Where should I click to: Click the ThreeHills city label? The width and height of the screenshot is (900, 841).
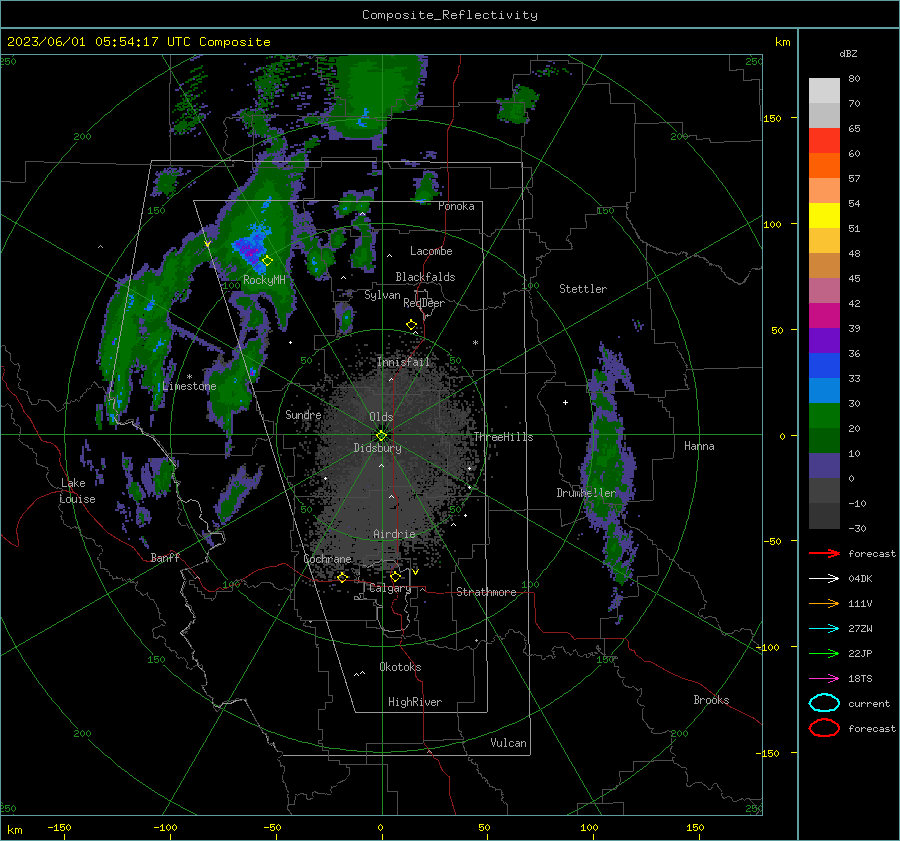503,437
